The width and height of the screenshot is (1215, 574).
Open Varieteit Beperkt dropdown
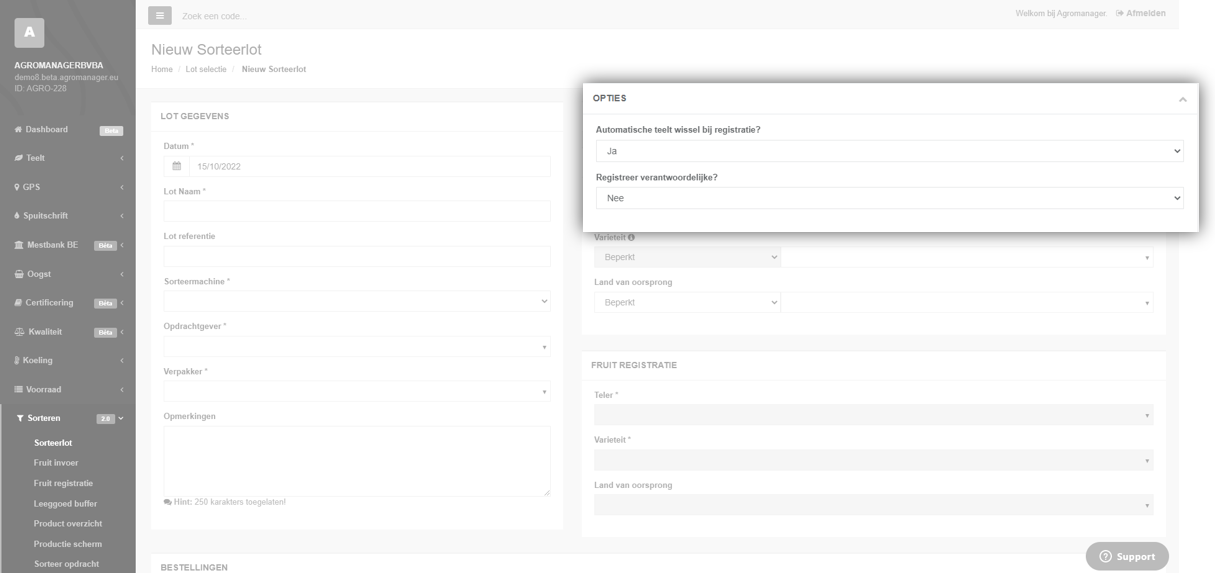pos(687,257)
